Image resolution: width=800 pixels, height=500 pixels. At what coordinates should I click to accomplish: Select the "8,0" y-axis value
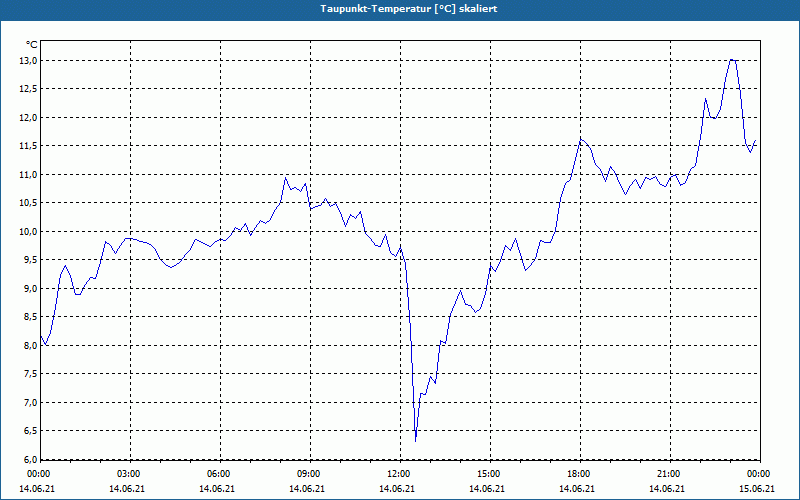tap(31, 345)
